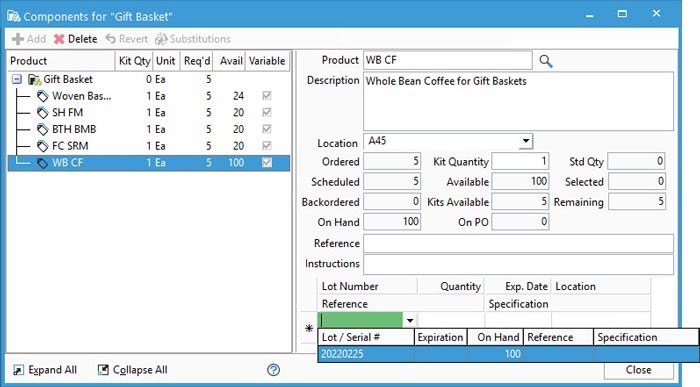This screenshot has height=387, width=700.
Task: Click the new row asterisk marker
Action: [x=309, y=329]
